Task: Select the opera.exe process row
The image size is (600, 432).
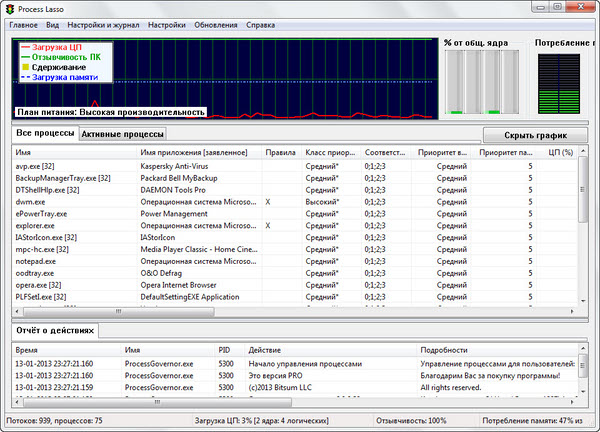Action: [40, 284]
